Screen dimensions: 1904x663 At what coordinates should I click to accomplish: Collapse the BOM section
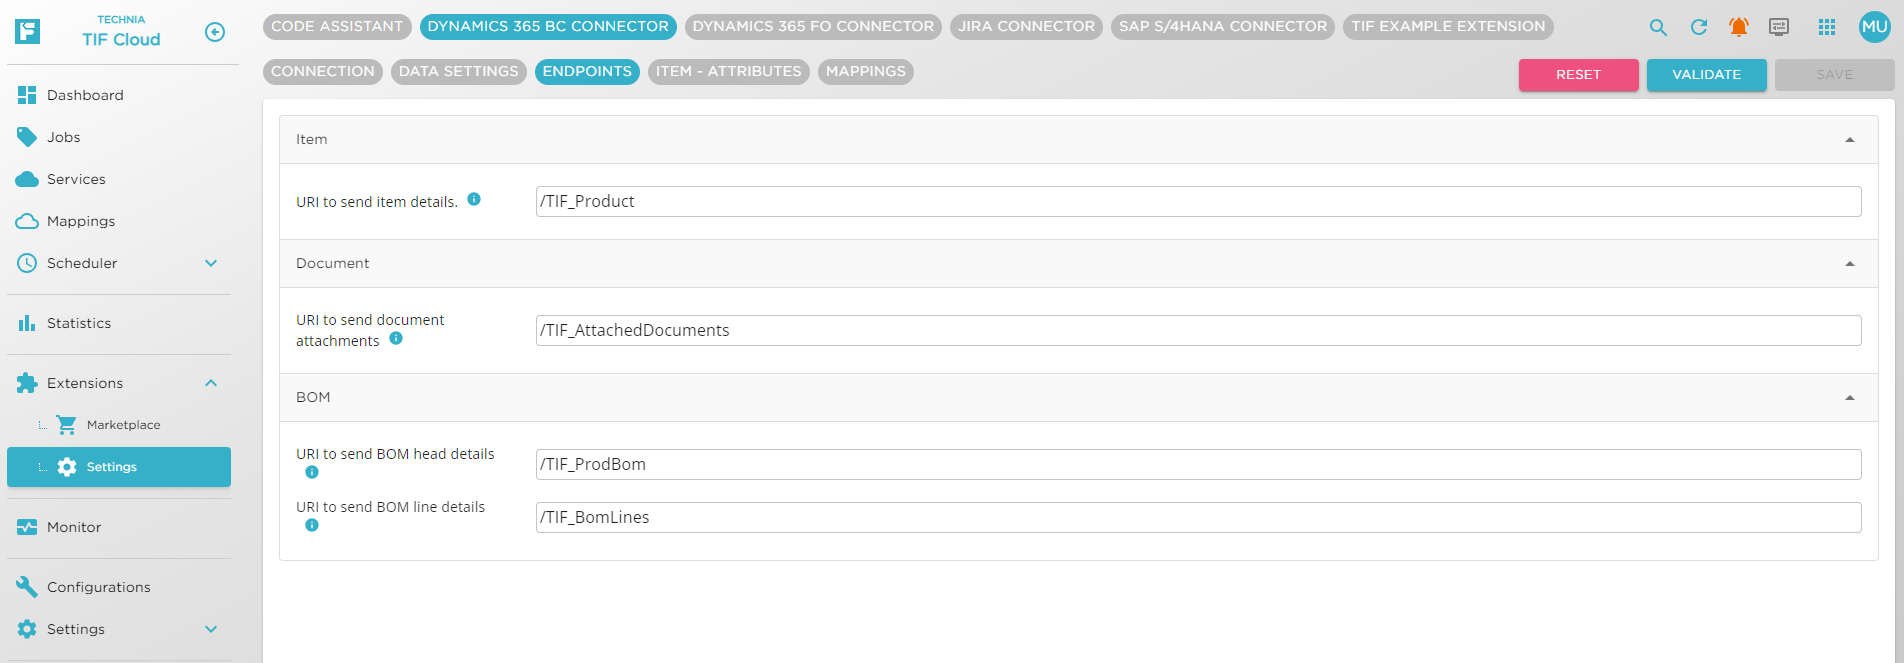coord(1849,398)
